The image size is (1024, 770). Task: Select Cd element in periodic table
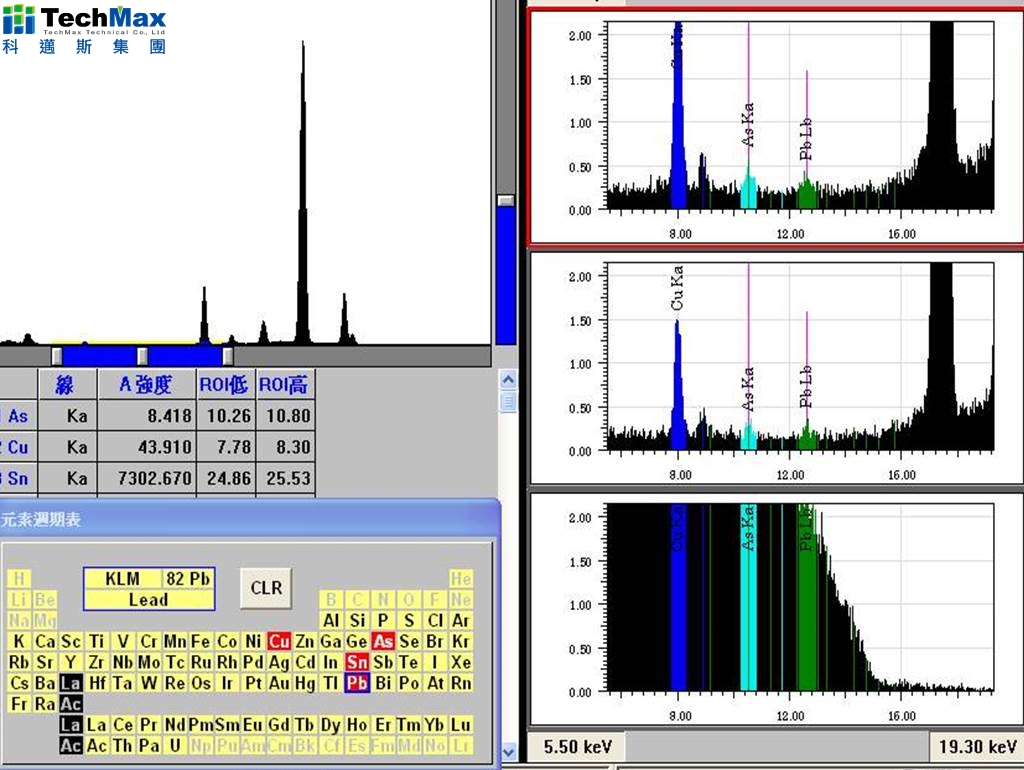[x=305, y=662]
